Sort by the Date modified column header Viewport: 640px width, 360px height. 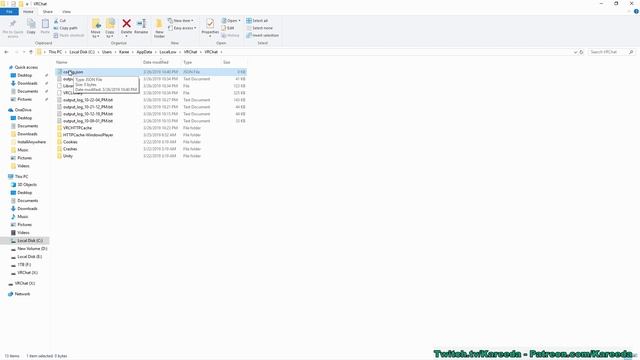[156, 62]
